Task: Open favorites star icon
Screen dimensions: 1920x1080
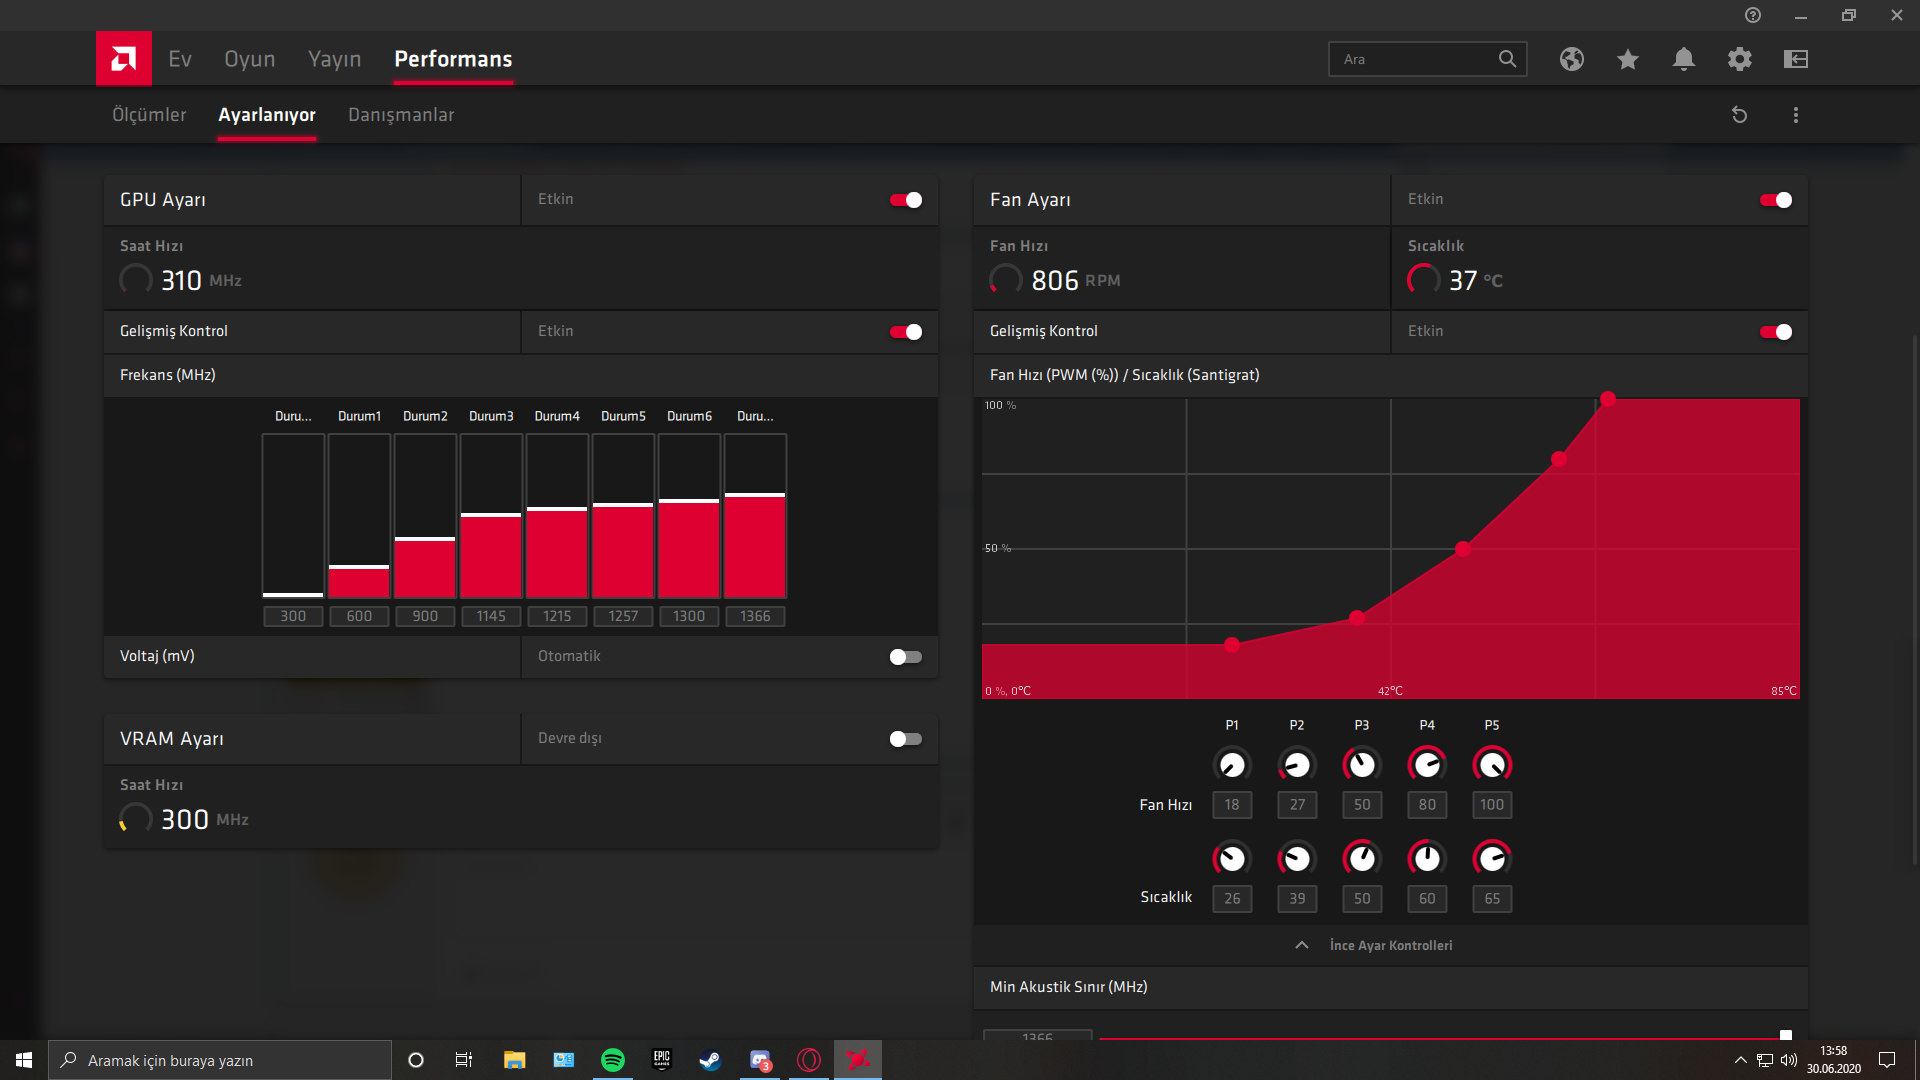Action: point(1628,59)
